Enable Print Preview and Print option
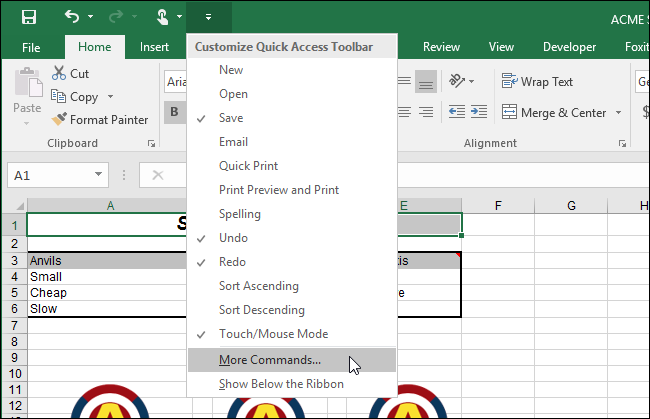The width and height of the screenshot is (650, 419). tap(292, 190)
